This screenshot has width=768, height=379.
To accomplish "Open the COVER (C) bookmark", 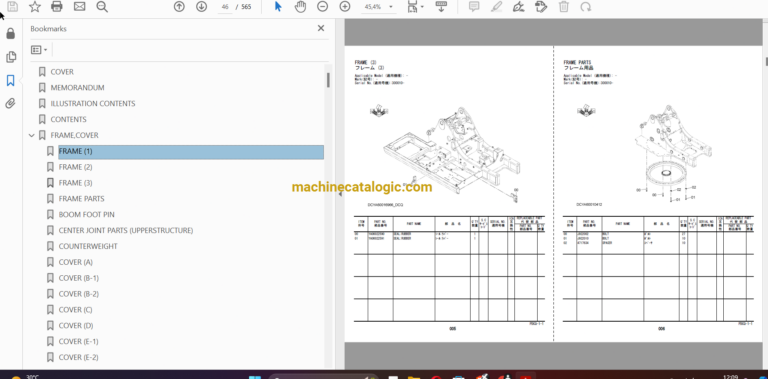I will click(75, 309).
